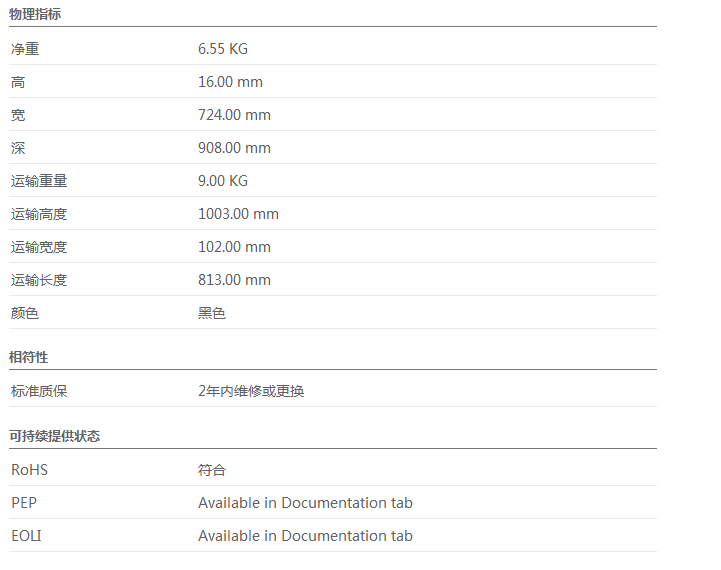Click the 9.00 KG shipping weight value

point(223,181)
